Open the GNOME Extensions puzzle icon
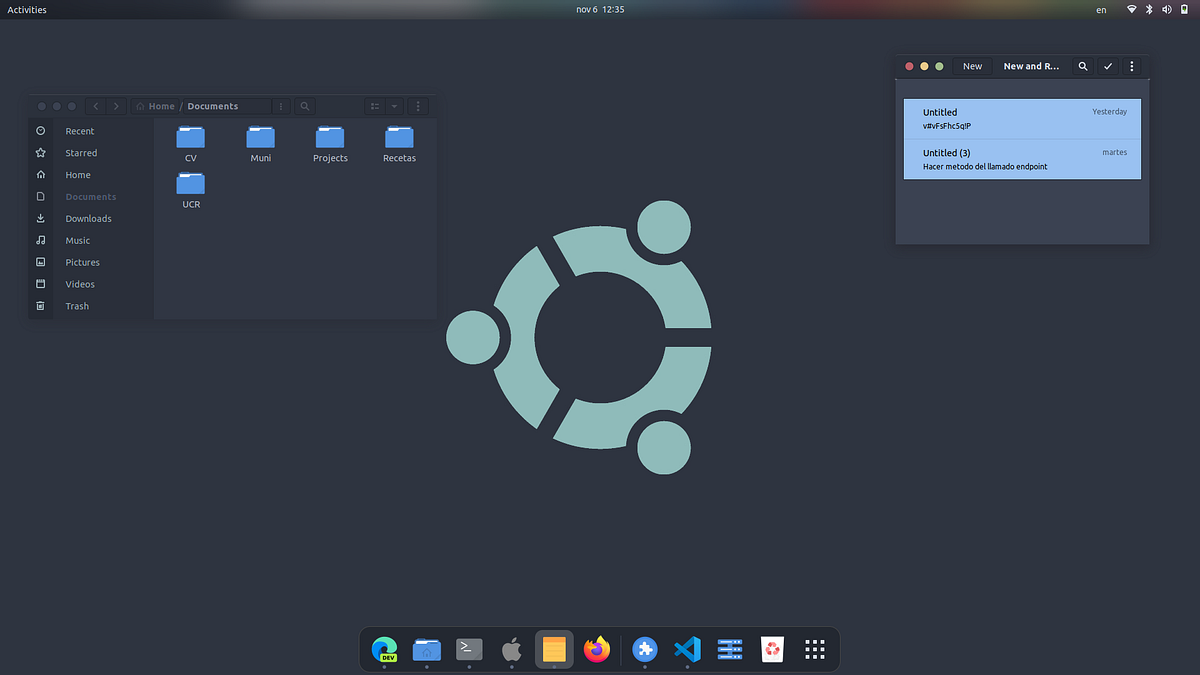Viewport: 1200px width, 675px height. 645,649
